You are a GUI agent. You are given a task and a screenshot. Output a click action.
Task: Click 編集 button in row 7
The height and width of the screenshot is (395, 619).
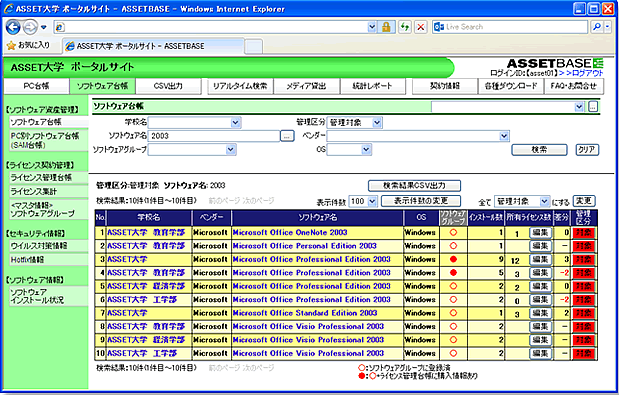tap(540, 313)
